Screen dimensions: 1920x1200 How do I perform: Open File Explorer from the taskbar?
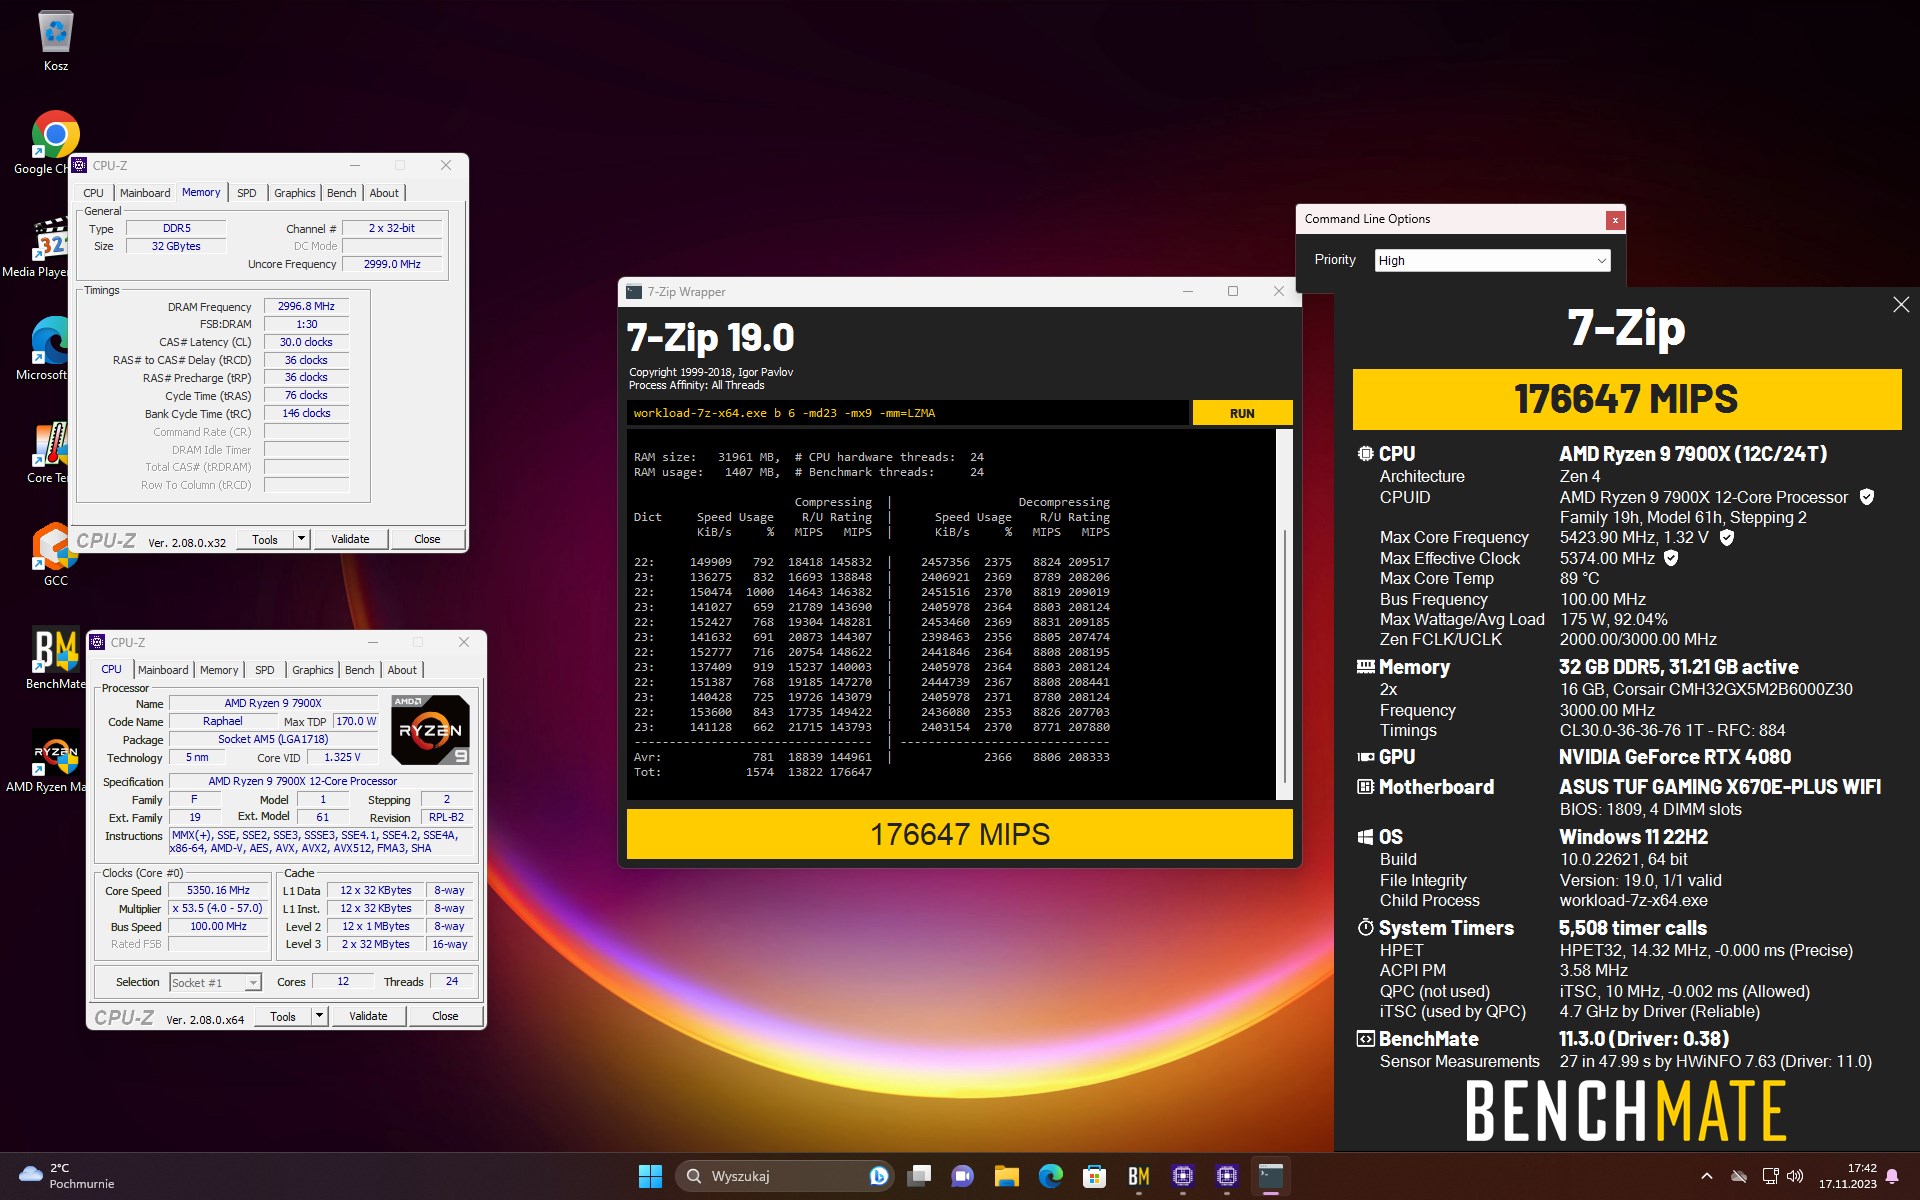(x=1006, y=1176)
